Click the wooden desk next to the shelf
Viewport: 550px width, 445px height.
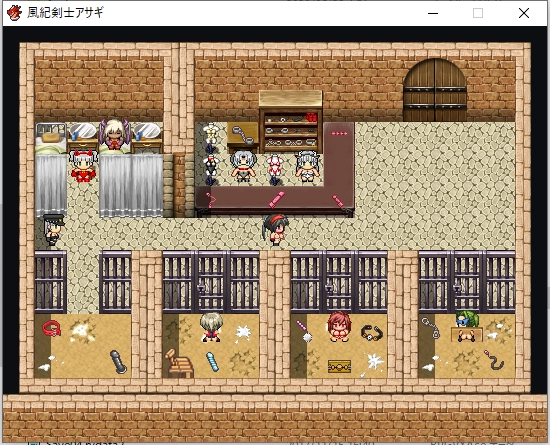click(243, 137)
